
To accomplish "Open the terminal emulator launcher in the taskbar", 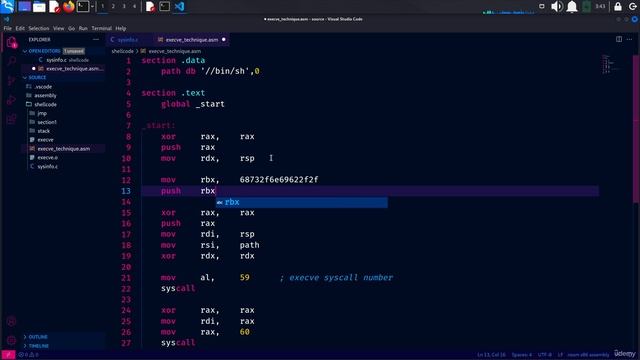I will click(83, 6).
